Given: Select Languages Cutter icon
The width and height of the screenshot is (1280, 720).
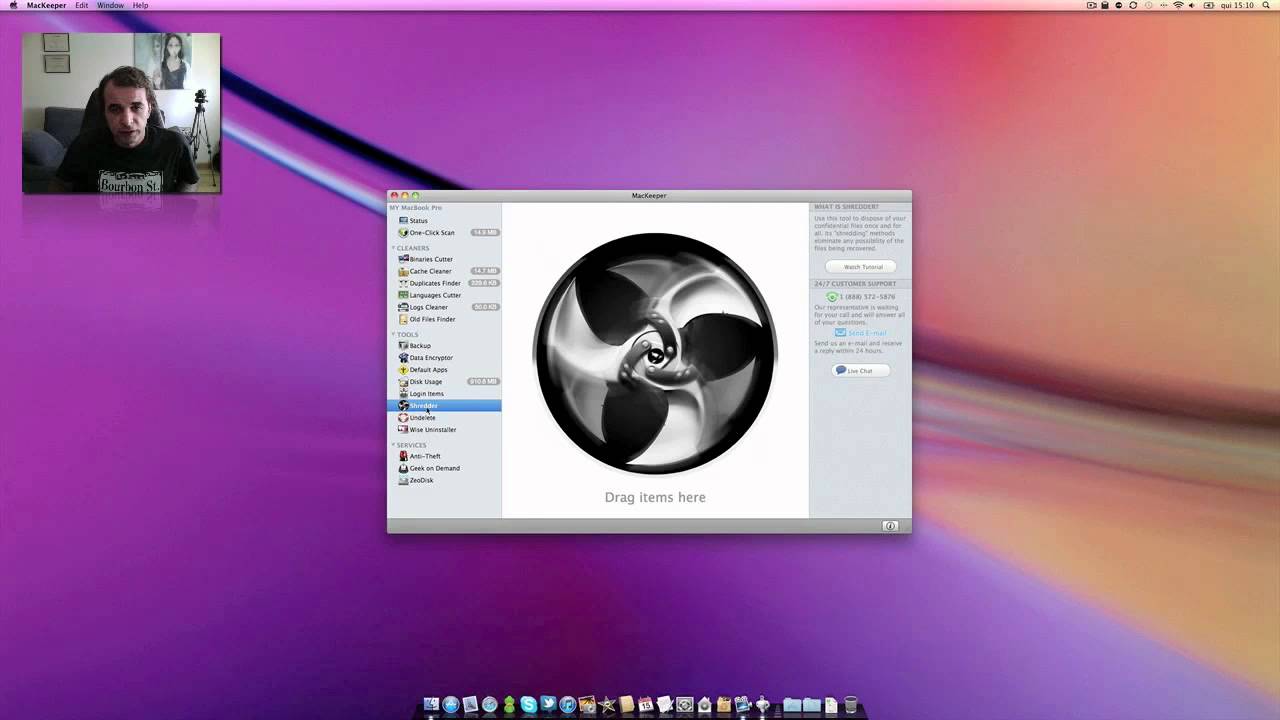Looking at the screenshot, I should point(403,295).
